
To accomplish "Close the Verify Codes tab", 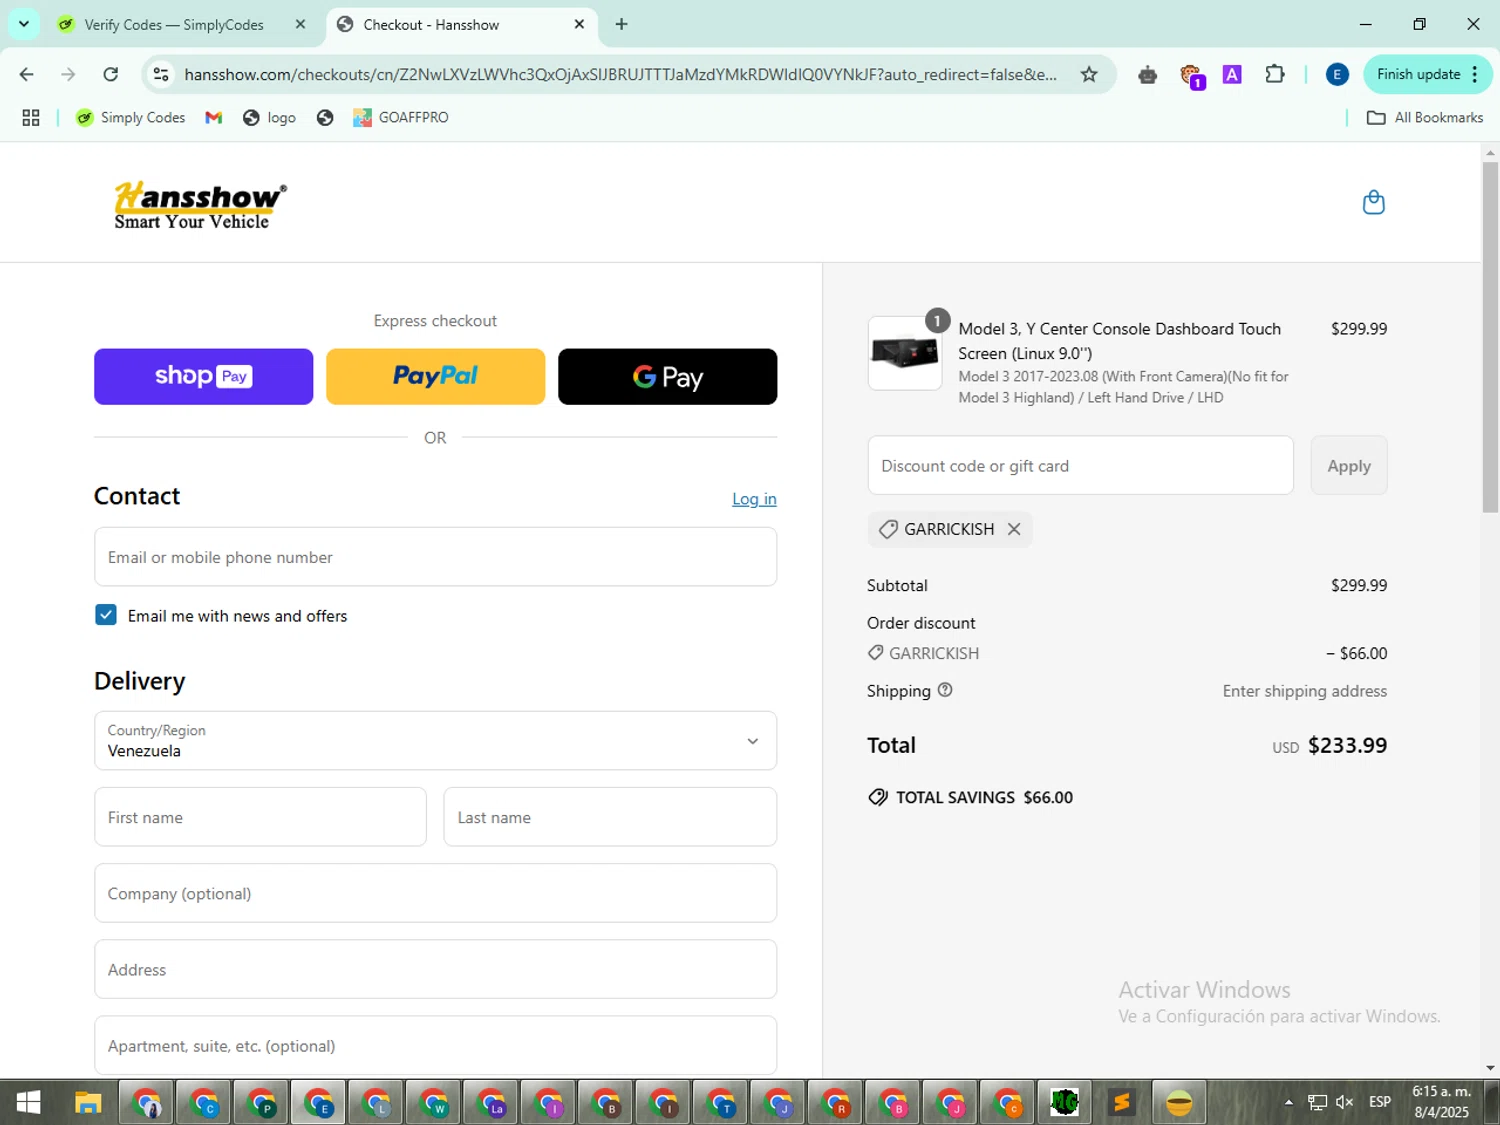I will (x=300, y=24).
